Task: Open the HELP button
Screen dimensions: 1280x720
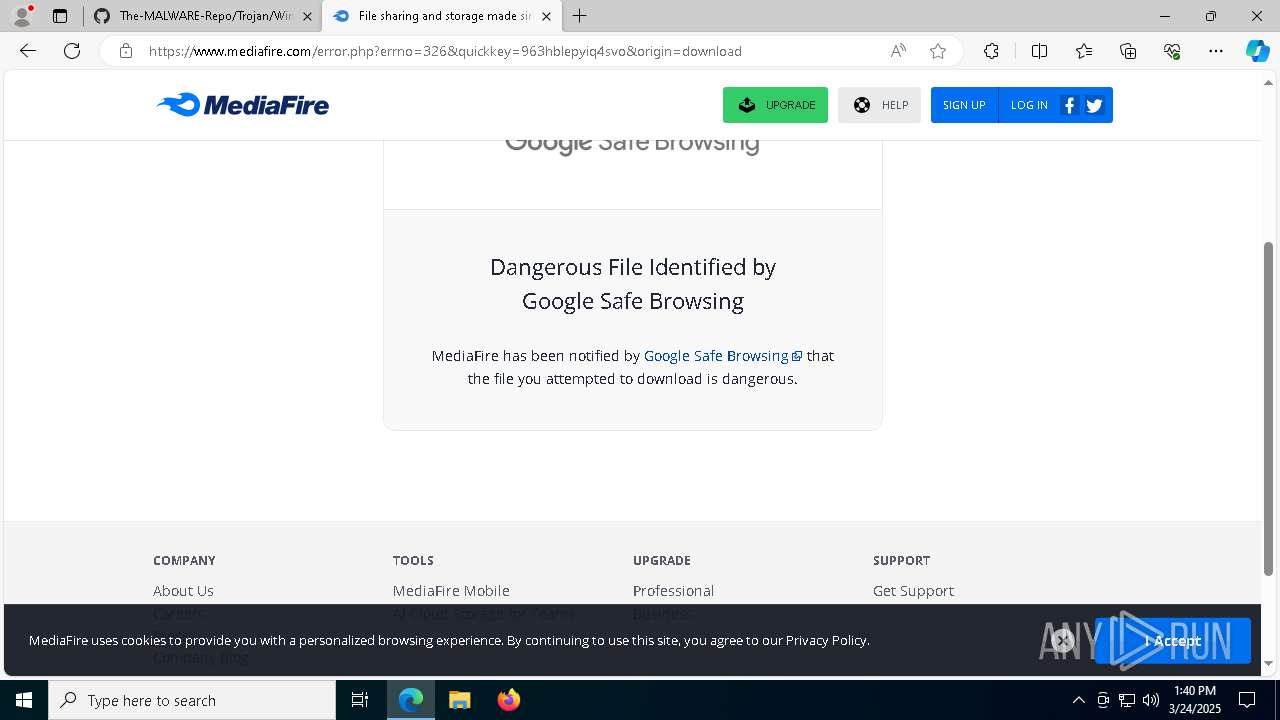Action: click(x=879, y=105)
